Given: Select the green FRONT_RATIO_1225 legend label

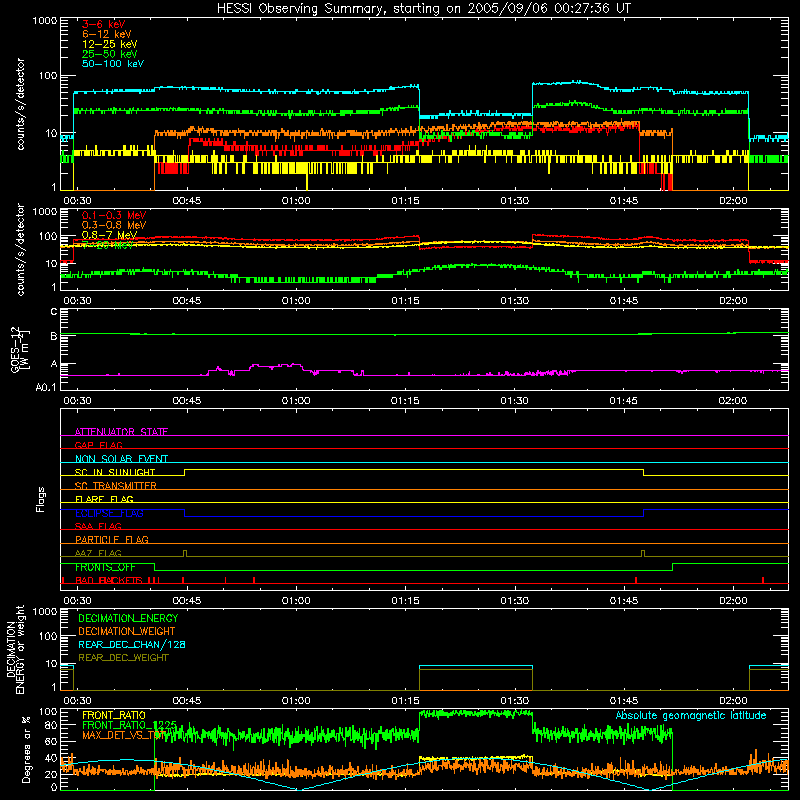Looking at the screenshot, I should click(x=129, y=725).
